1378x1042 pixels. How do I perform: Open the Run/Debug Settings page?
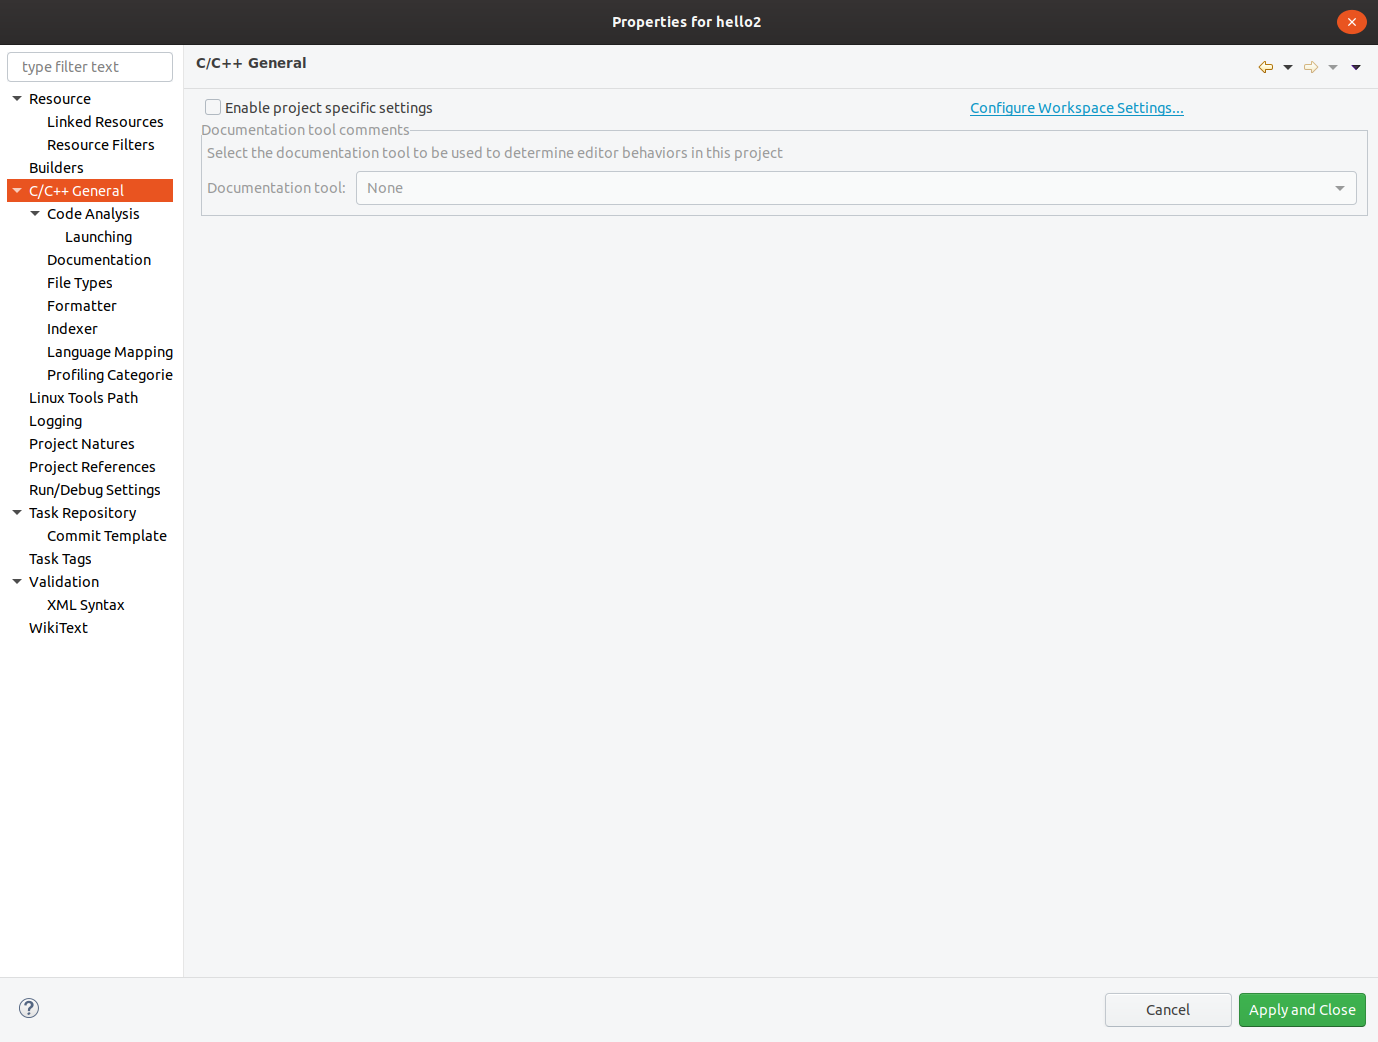[94, 489]
